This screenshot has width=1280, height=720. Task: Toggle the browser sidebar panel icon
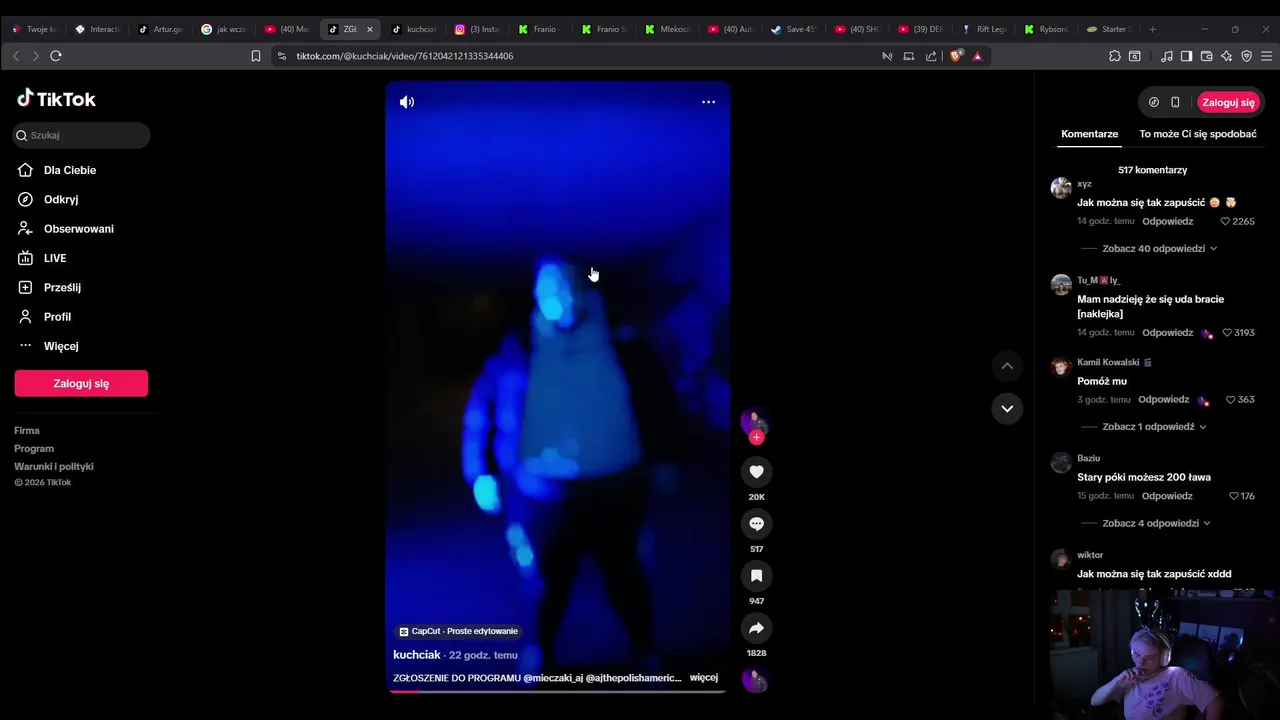[x=1186, y=56]
